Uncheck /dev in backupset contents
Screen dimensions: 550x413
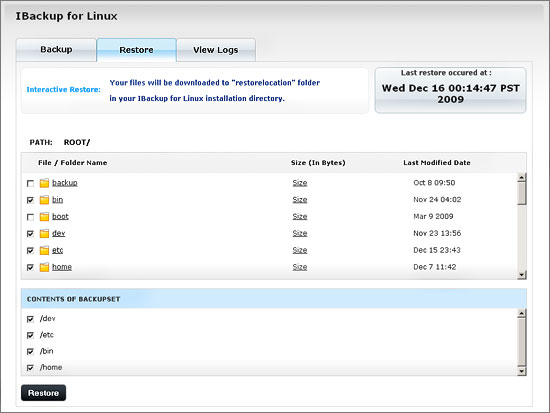[x=31, y=319]
